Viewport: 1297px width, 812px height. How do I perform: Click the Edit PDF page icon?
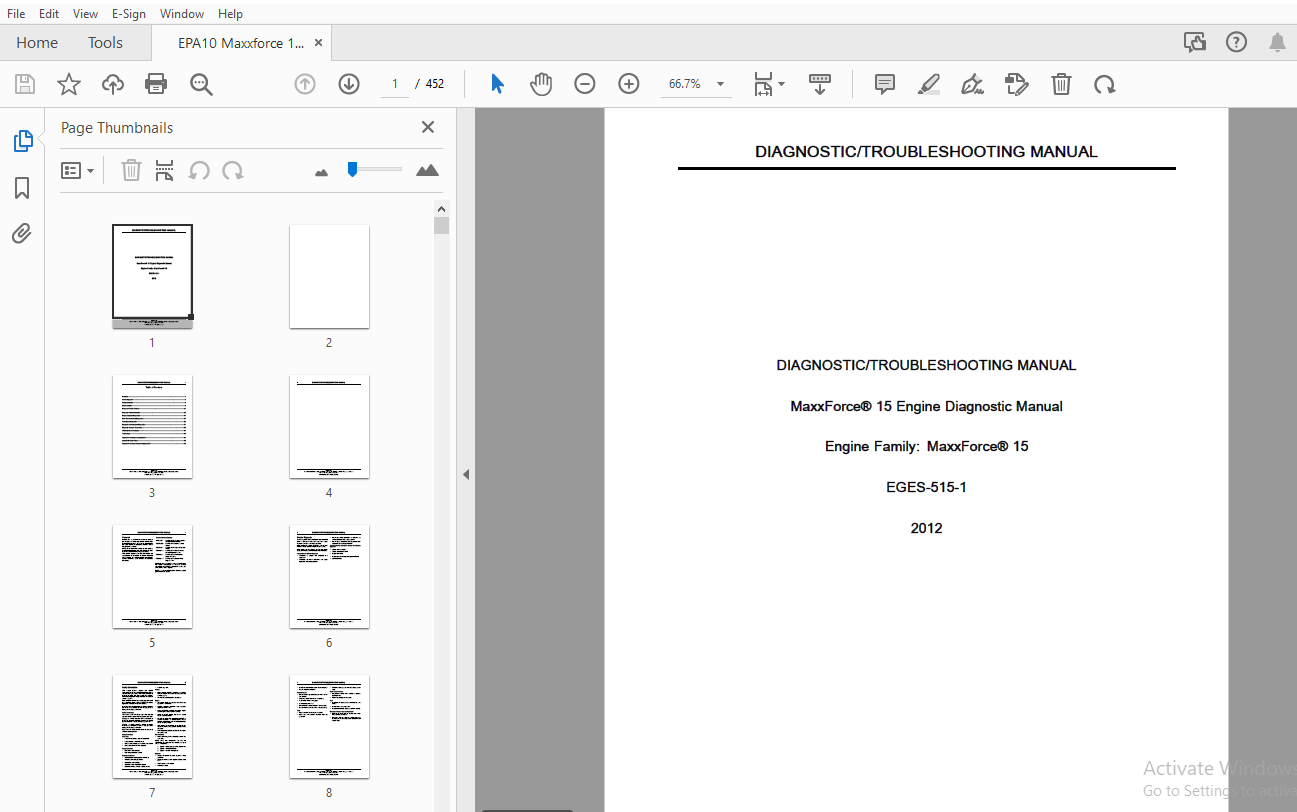pos(1017,84)
